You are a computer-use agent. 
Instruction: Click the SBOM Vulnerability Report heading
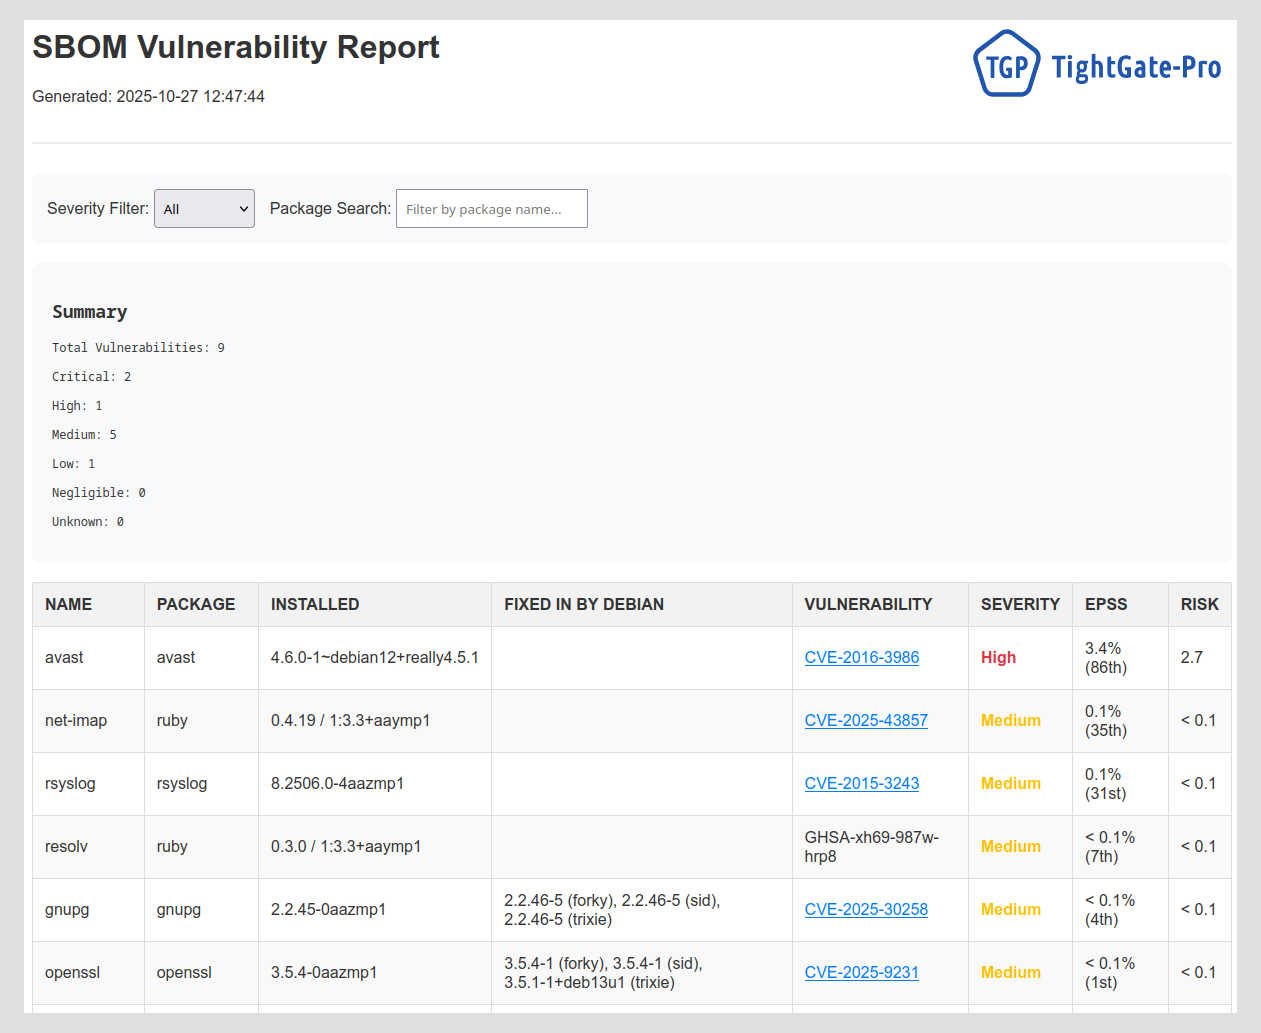point(236,47)
